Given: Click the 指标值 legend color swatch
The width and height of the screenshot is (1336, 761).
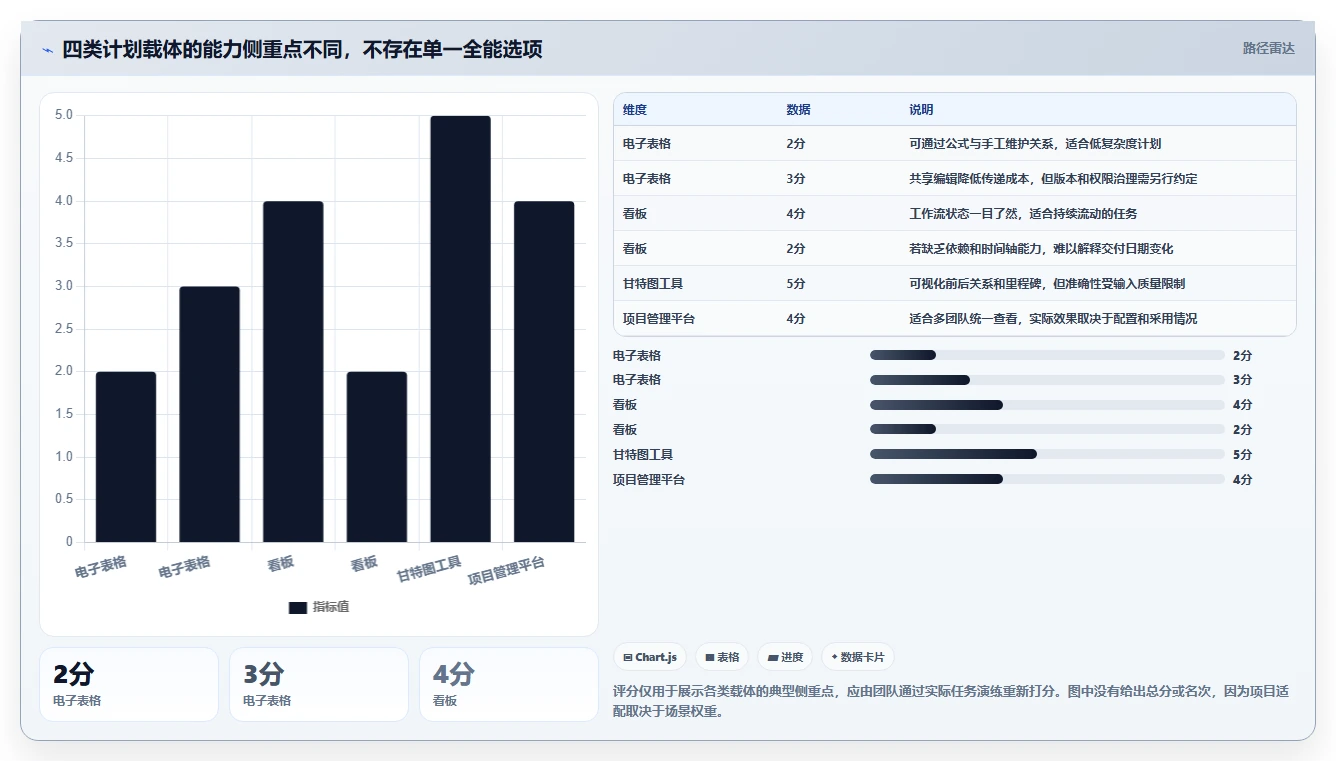Looking at the screenshot, I should [297, 607].
